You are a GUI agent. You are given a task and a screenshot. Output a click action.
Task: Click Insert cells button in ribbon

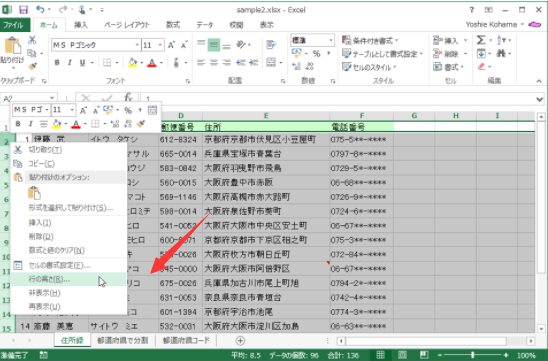pos(446,41)
